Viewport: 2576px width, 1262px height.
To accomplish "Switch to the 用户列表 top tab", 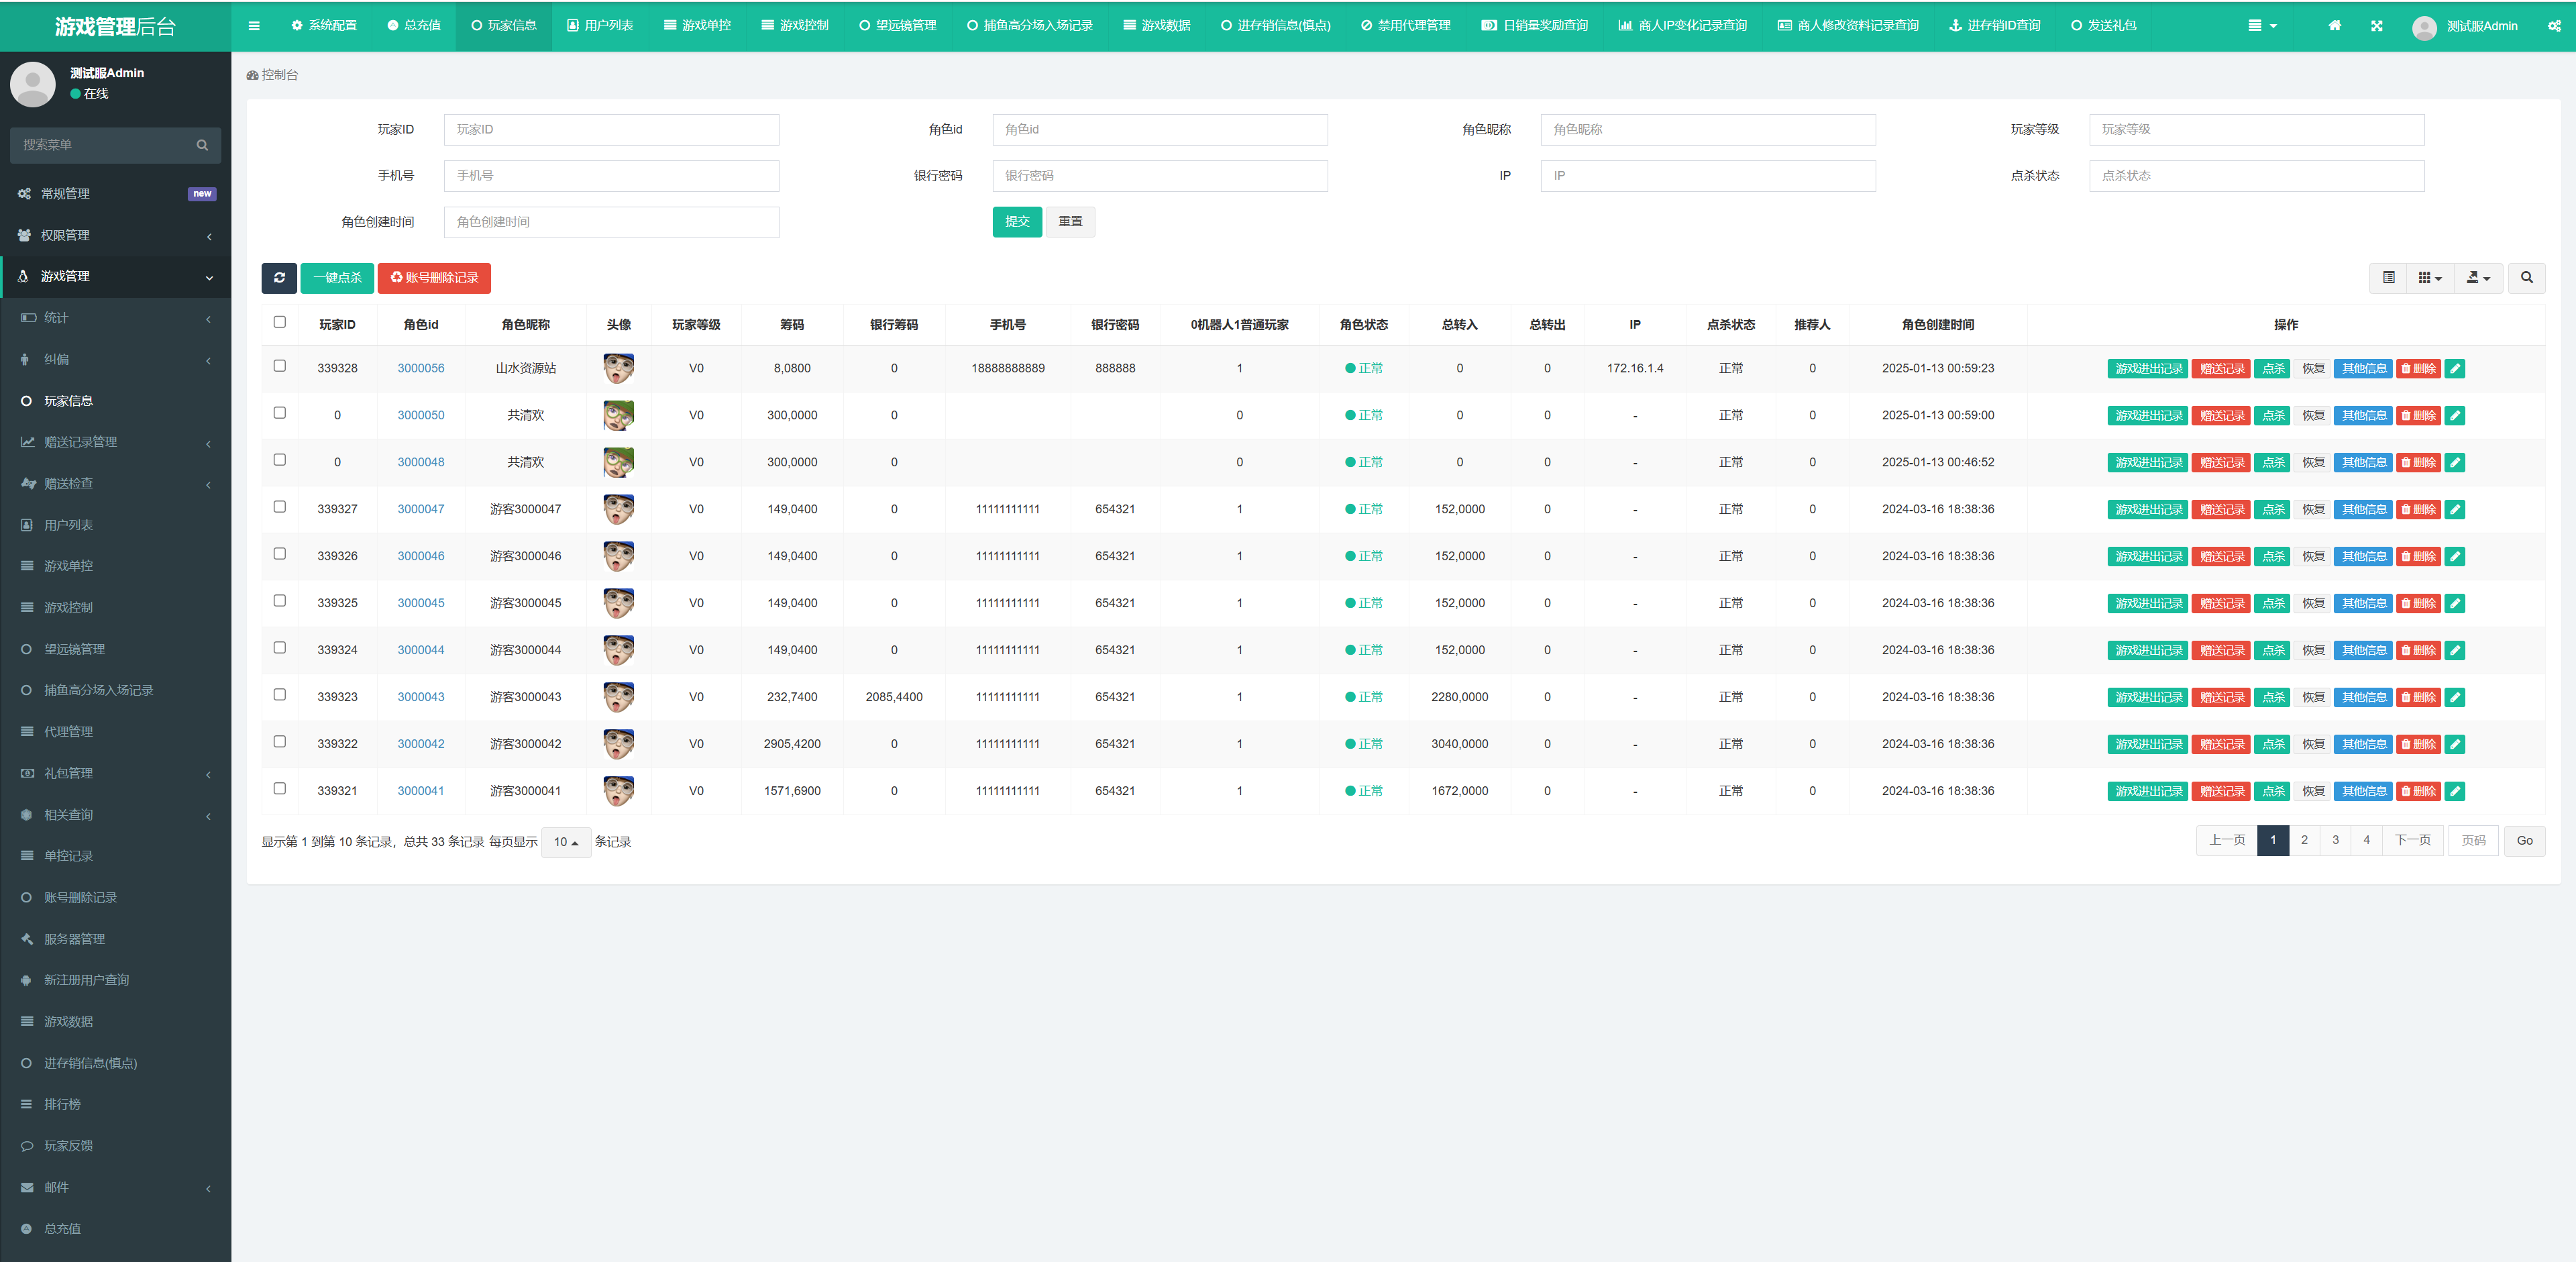I will (600, 26).
